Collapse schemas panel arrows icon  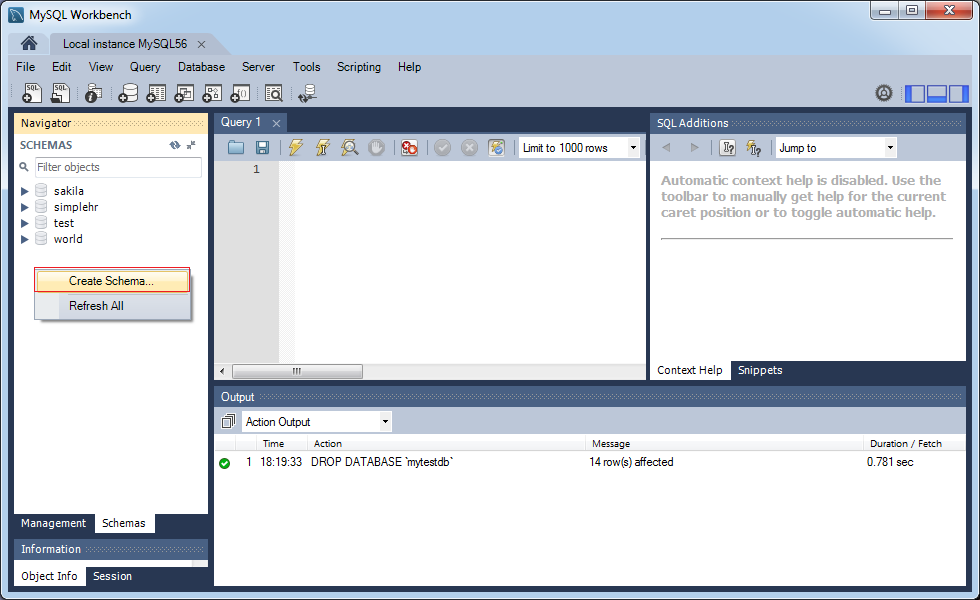click(x=191, y=145)
